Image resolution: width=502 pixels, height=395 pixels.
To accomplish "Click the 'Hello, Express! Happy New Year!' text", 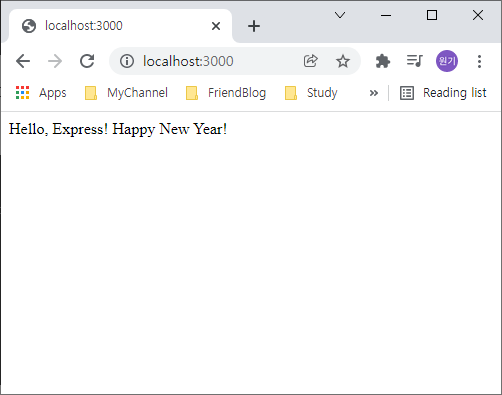I will point(118,129).
